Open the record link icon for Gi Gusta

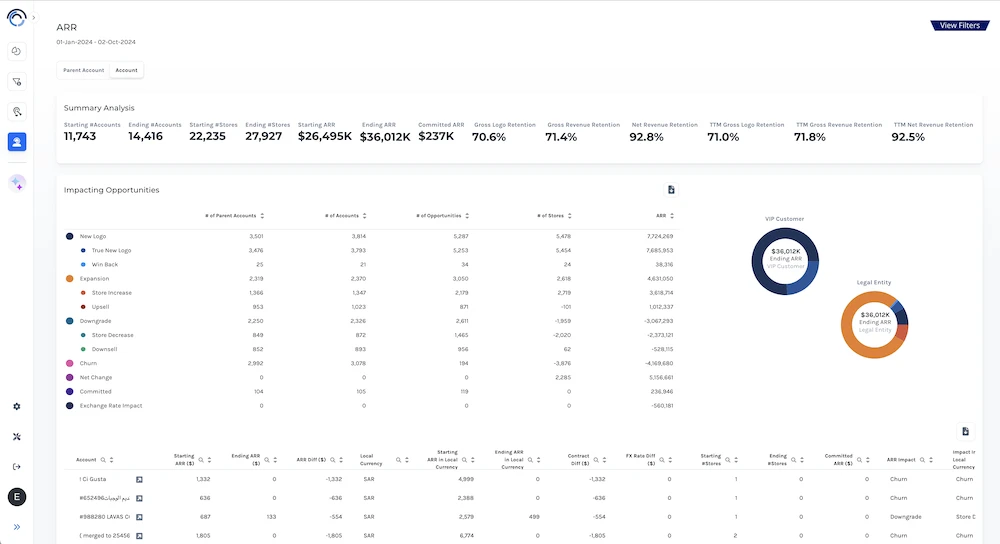[140, 479]
